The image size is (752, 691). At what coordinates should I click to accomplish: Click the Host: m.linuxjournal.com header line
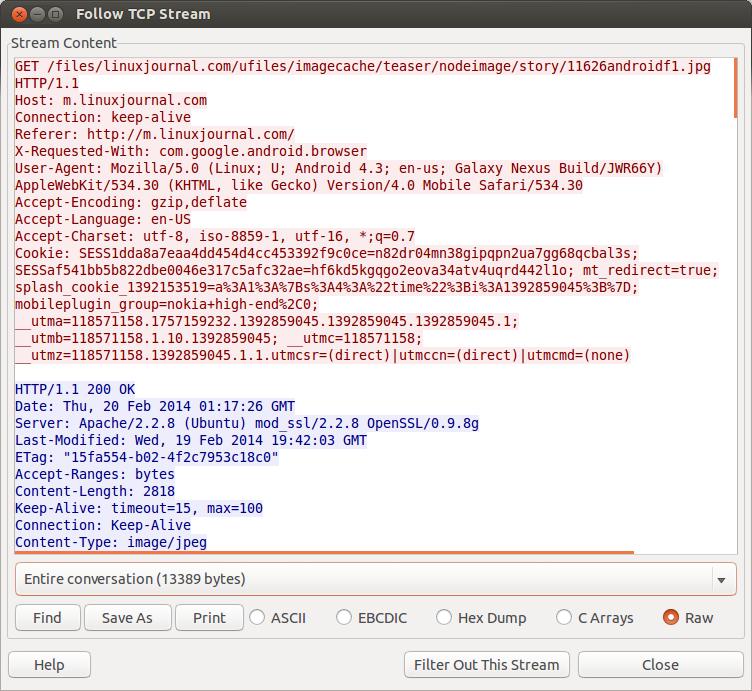click(x=111, y=100)
